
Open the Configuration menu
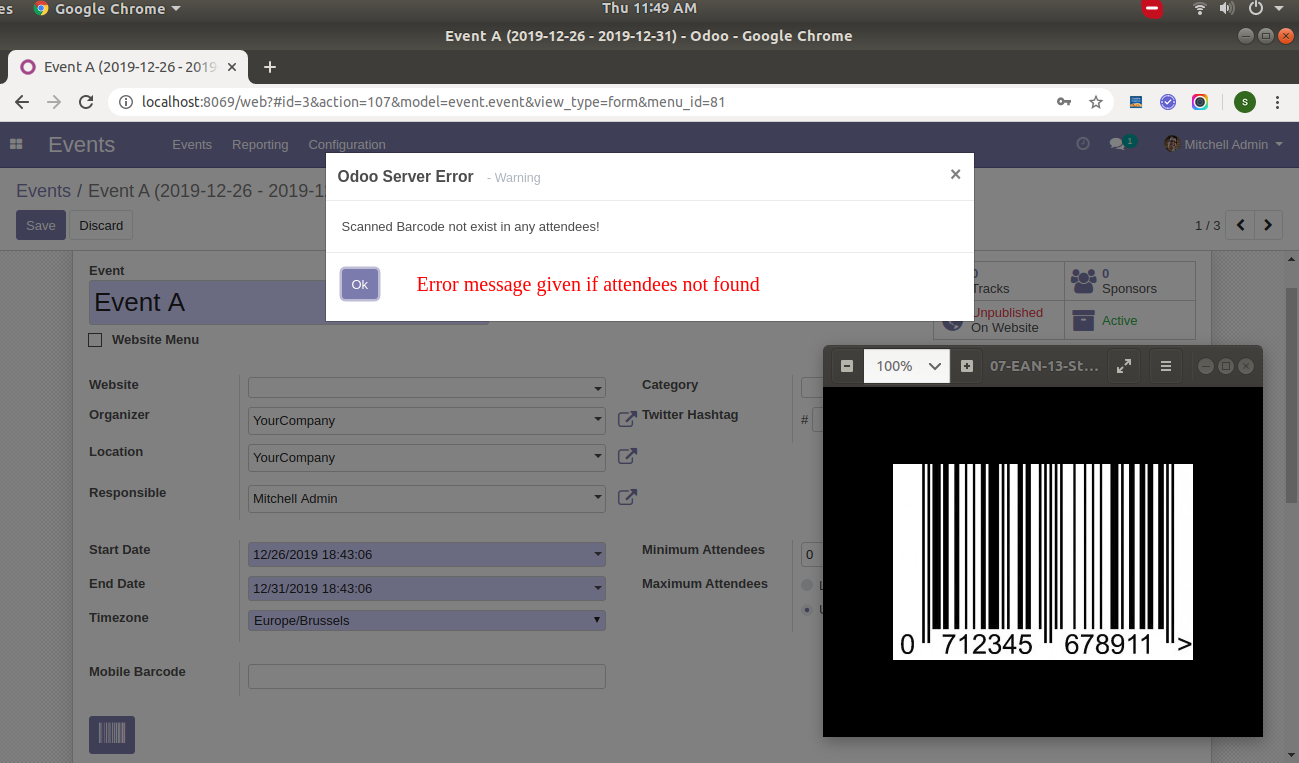point(347,144)
